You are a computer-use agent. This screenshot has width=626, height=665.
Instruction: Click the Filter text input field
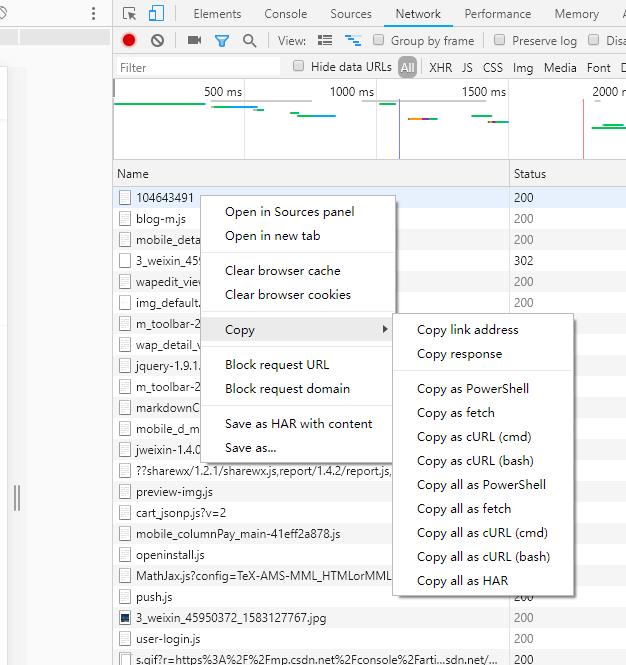tap(198, 67)
